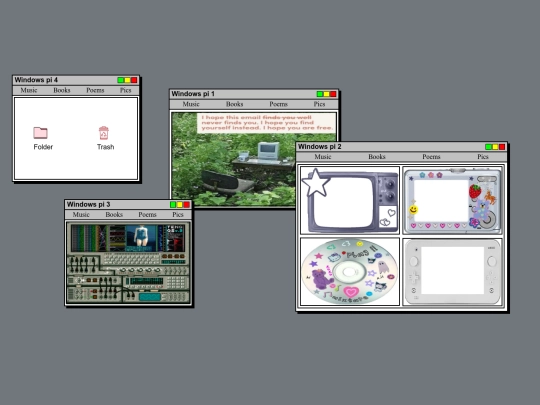Open Music menu in Windows pi 1
Screen dimensions: 540x405
[191, 104]
